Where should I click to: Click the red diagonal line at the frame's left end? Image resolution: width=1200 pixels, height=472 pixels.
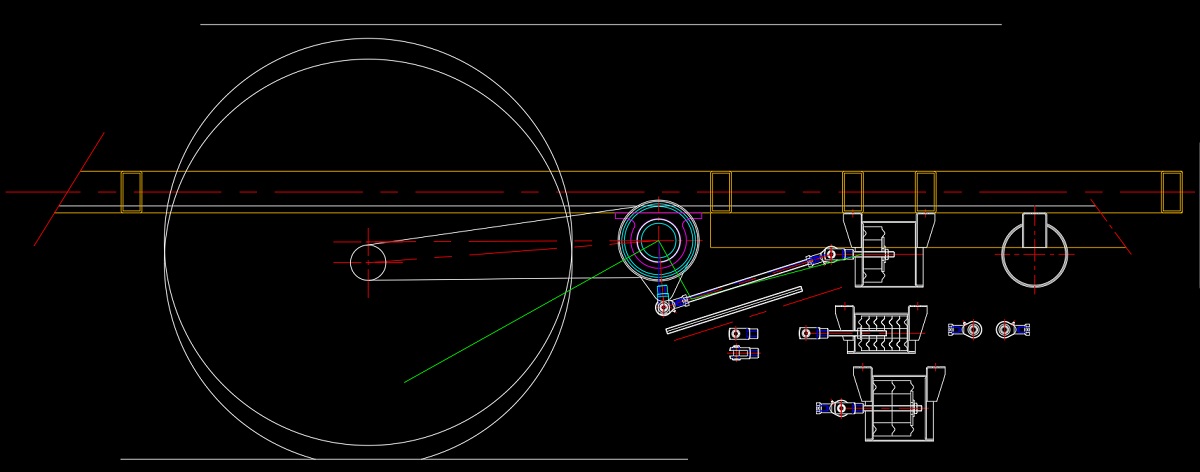coord(69,189)
